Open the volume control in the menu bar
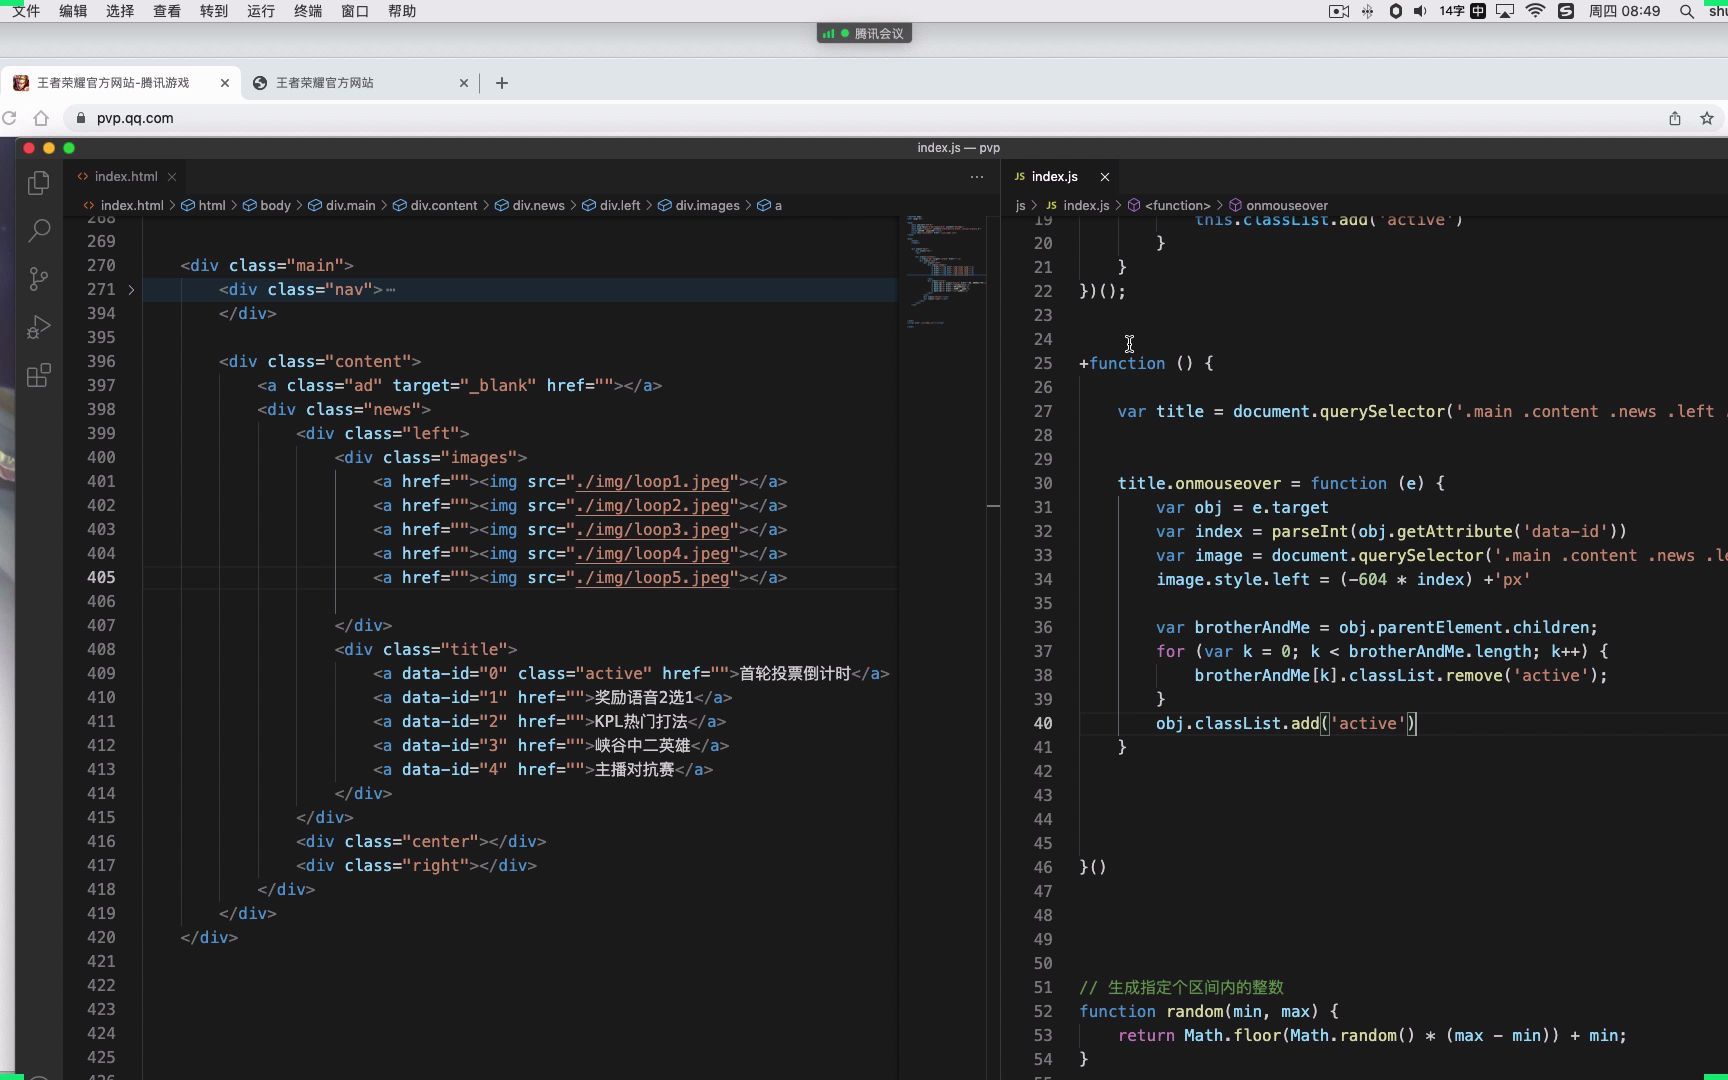This screenshot has height=1080, width=1728. (1420, 11)
